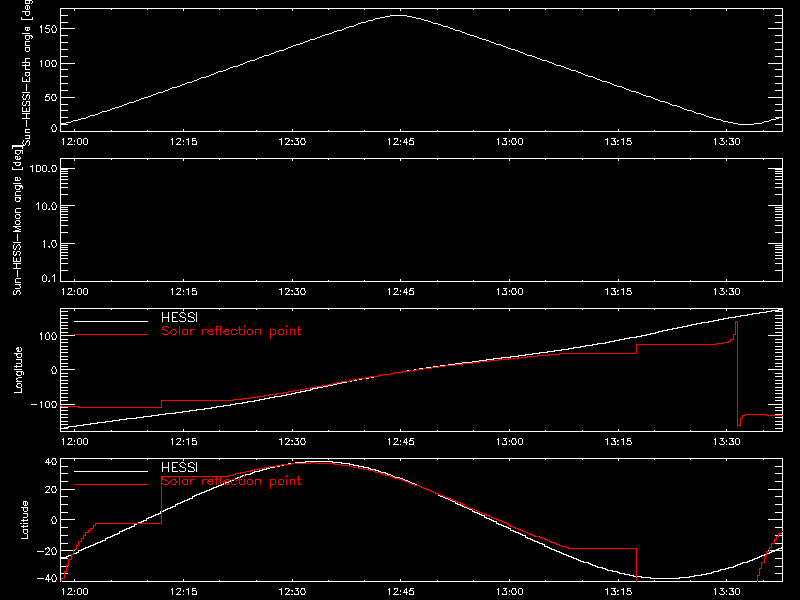Click 12:30 time label under Moon angle plot
The image size is (800, 600).
tap(292, 292)
